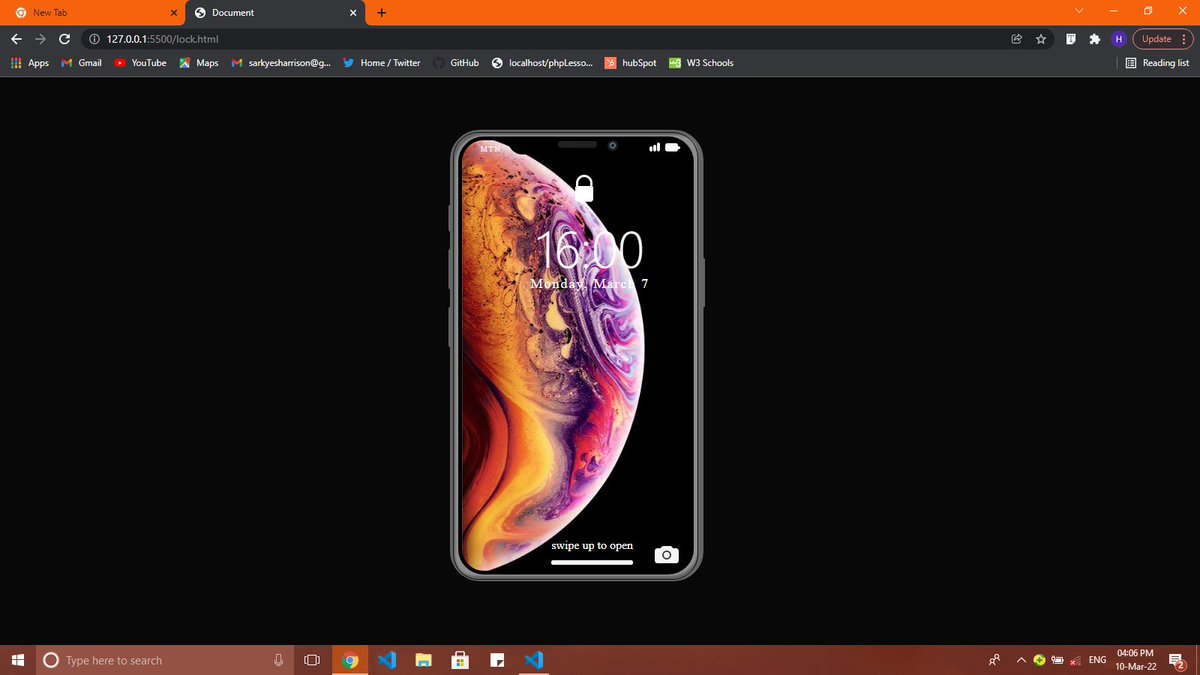Click the padlock icon on phone screen
1200x675 pixels.
tap(584, 187)
